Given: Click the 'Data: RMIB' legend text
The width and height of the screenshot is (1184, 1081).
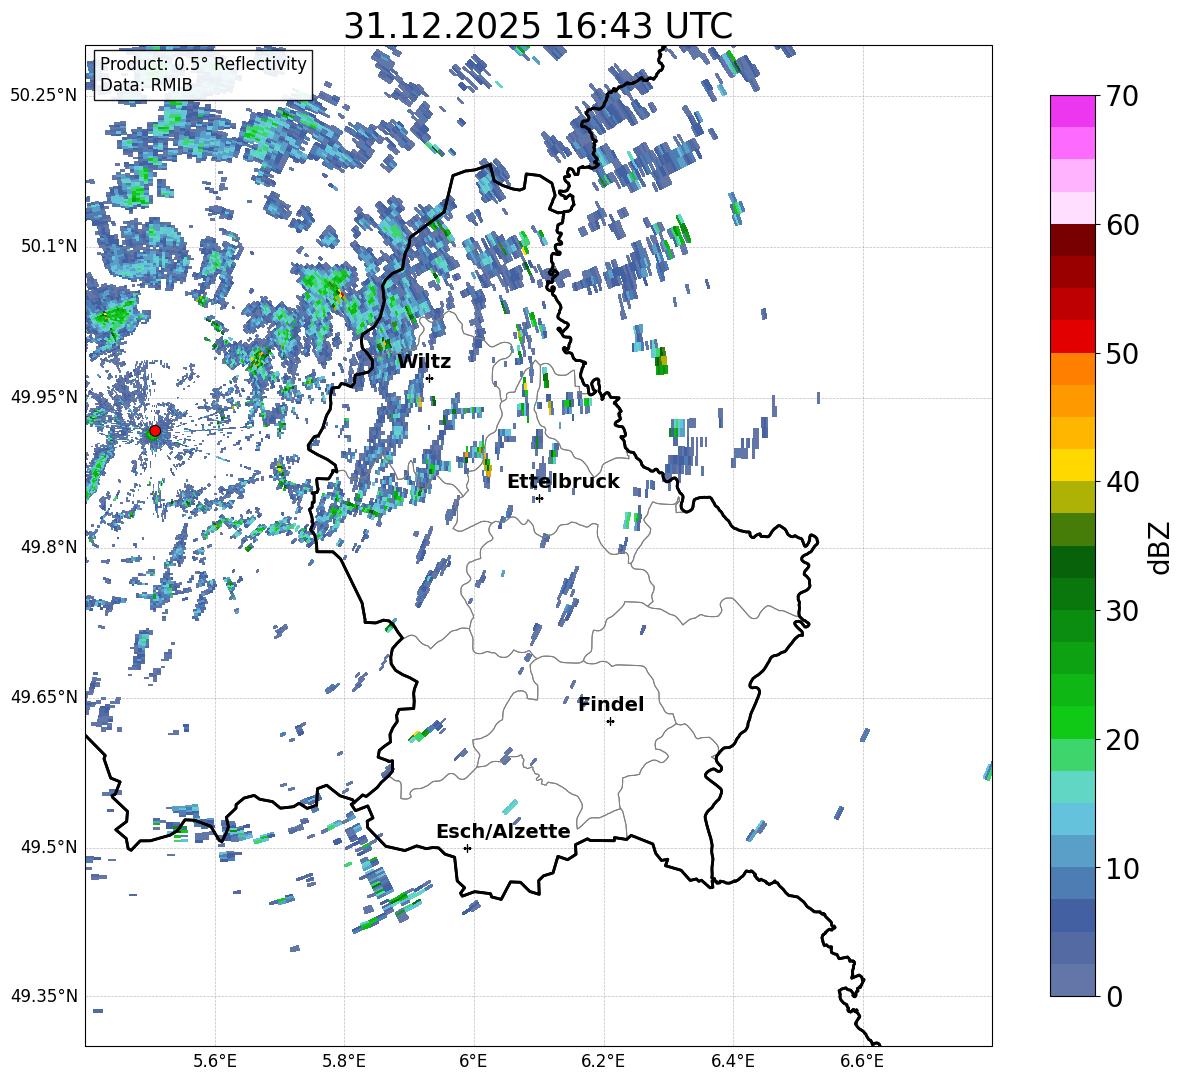Looking at the screenshot, I should [x=146, y=85].
